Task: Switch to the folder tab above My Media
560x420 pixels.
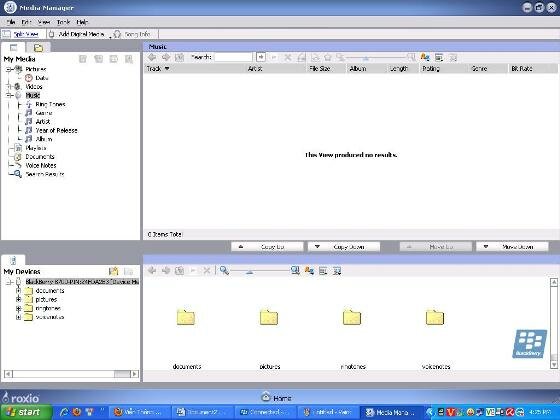Action: tap(38, 48)
